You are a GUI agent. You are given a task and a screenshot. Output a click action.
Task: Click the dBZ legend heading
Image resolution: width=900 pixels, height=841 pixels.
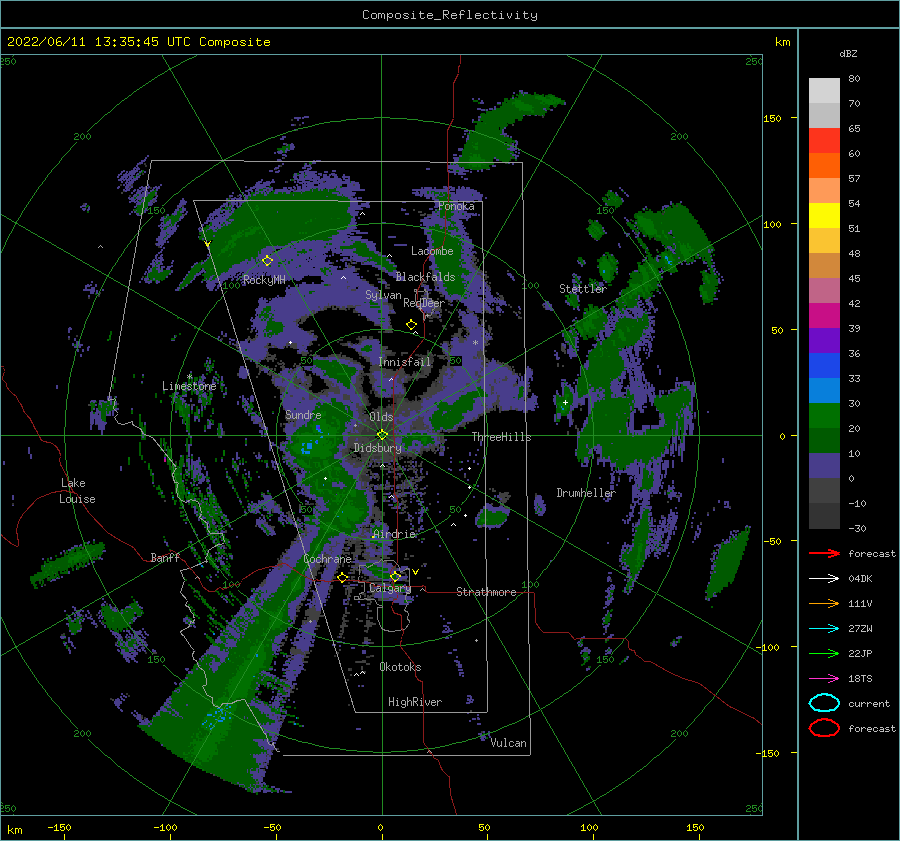(x=848, y=53)
